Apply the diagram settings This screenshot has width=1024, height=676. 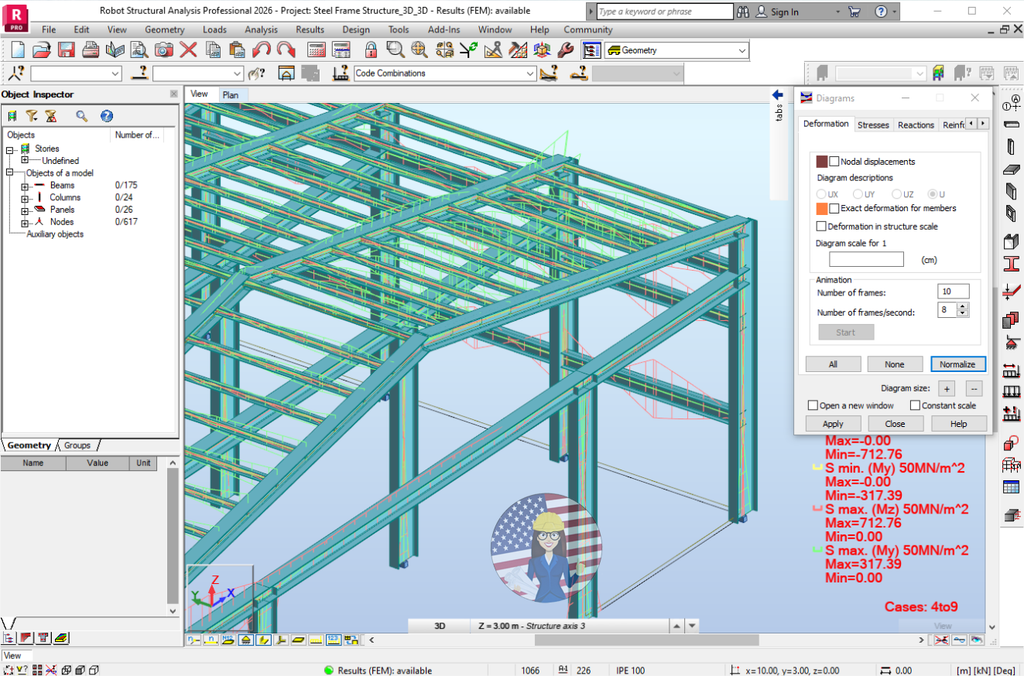833,423
